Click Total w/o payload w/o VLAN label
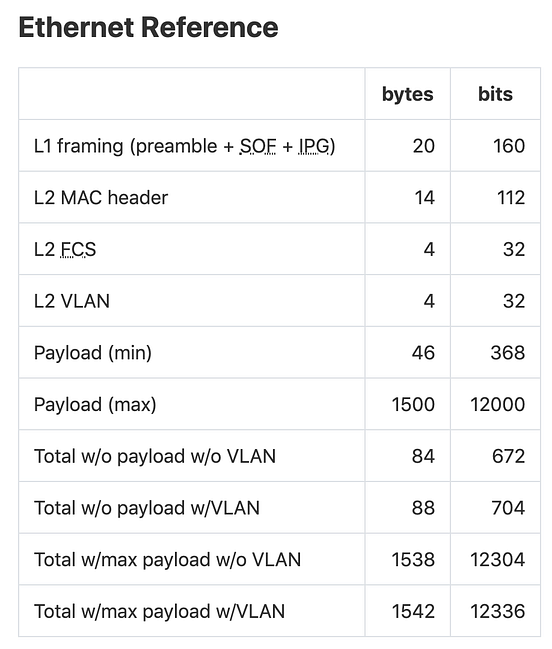Image resolution: width=552 pixels, height=649 pixels. [155, 457]
